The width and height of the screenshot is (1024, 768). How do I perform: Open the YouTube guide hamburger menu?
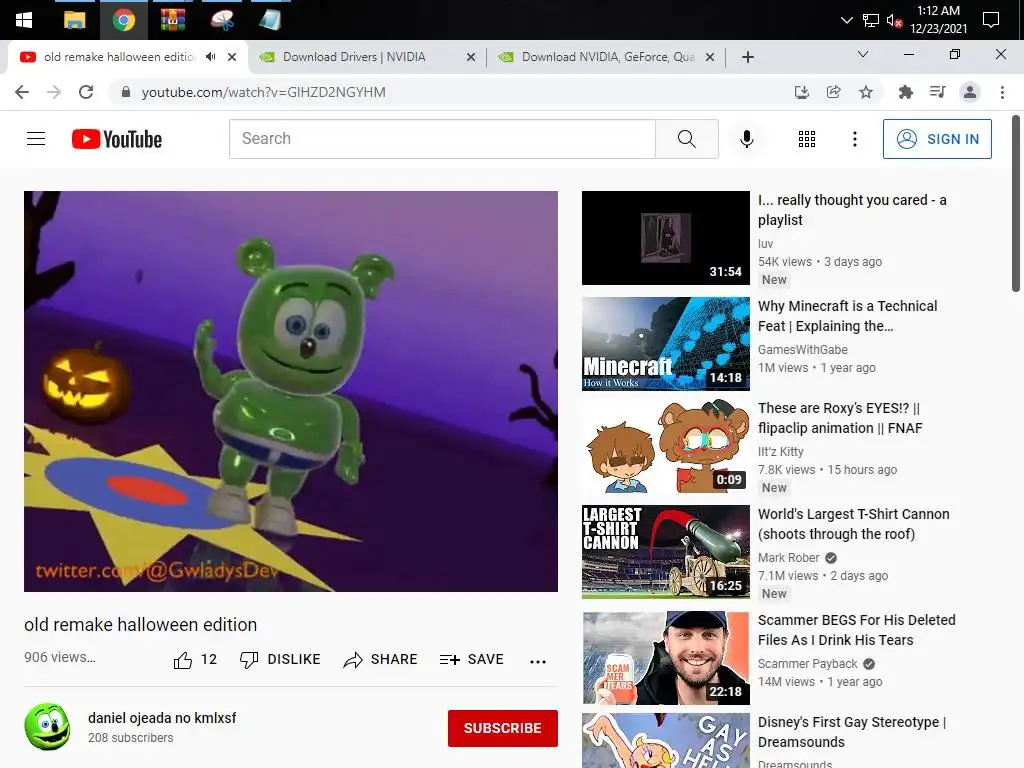pos(36,138)
